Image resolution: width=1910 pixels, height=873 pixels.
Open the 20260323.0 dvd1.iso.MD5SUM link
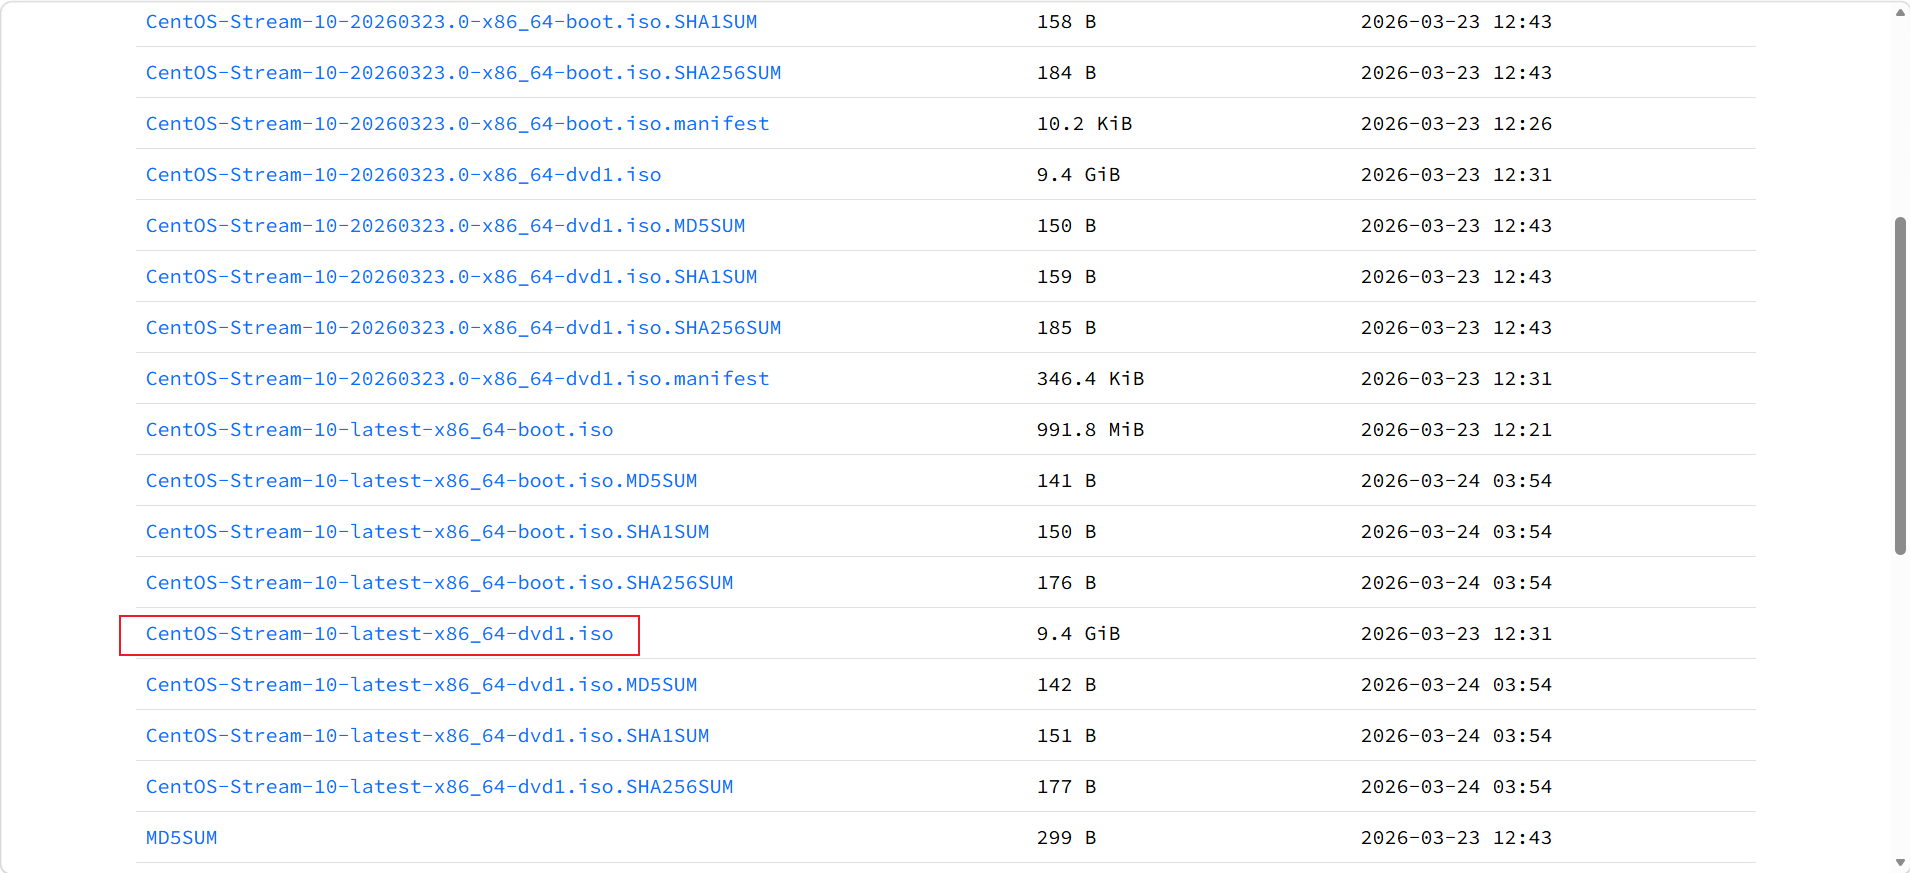(445, 226)
